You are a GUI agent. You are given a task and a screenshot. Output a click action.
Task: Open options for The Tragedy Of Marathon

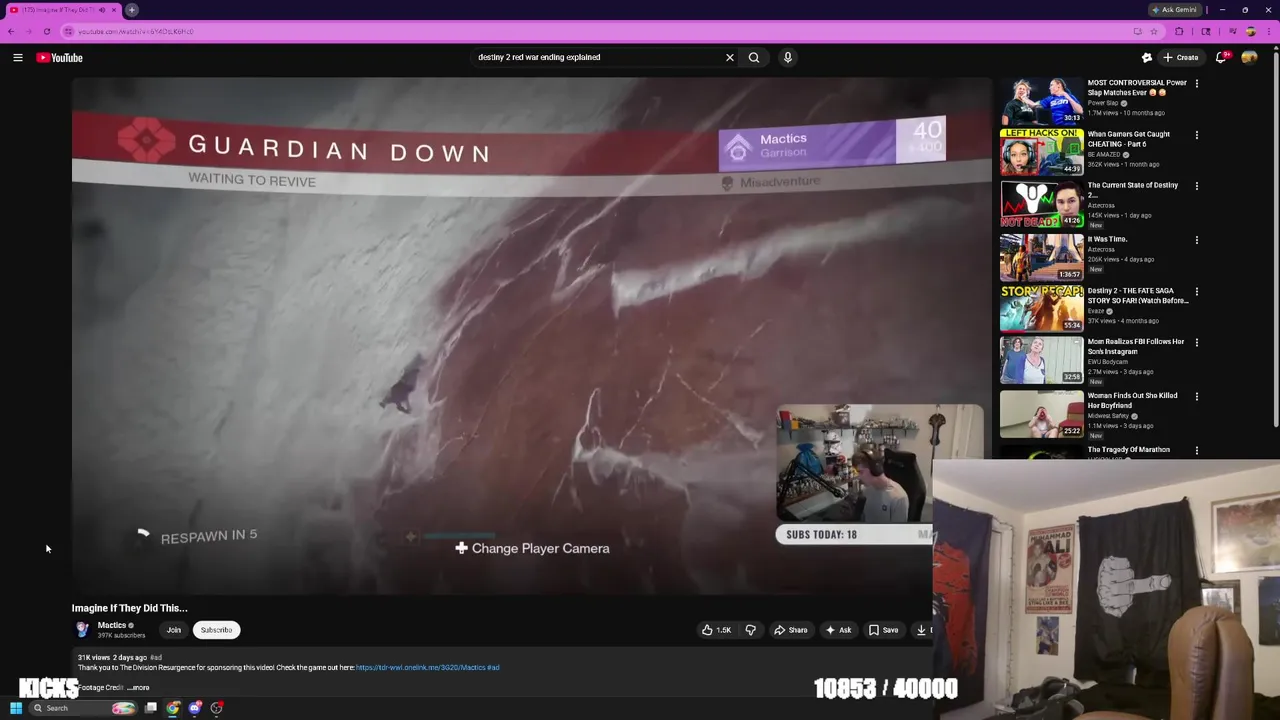[x=1196, y=450]
